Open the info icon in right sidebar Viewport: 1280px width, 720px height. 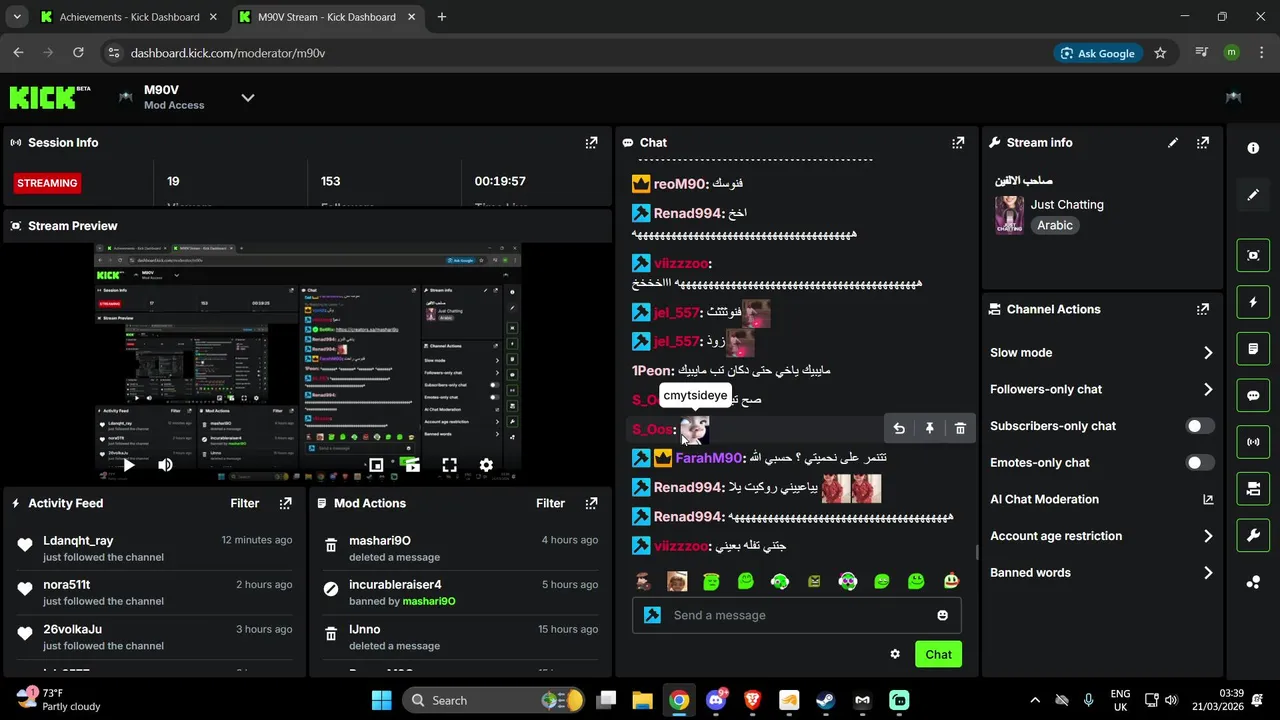pyautogui.click(x=1253, y=148)
